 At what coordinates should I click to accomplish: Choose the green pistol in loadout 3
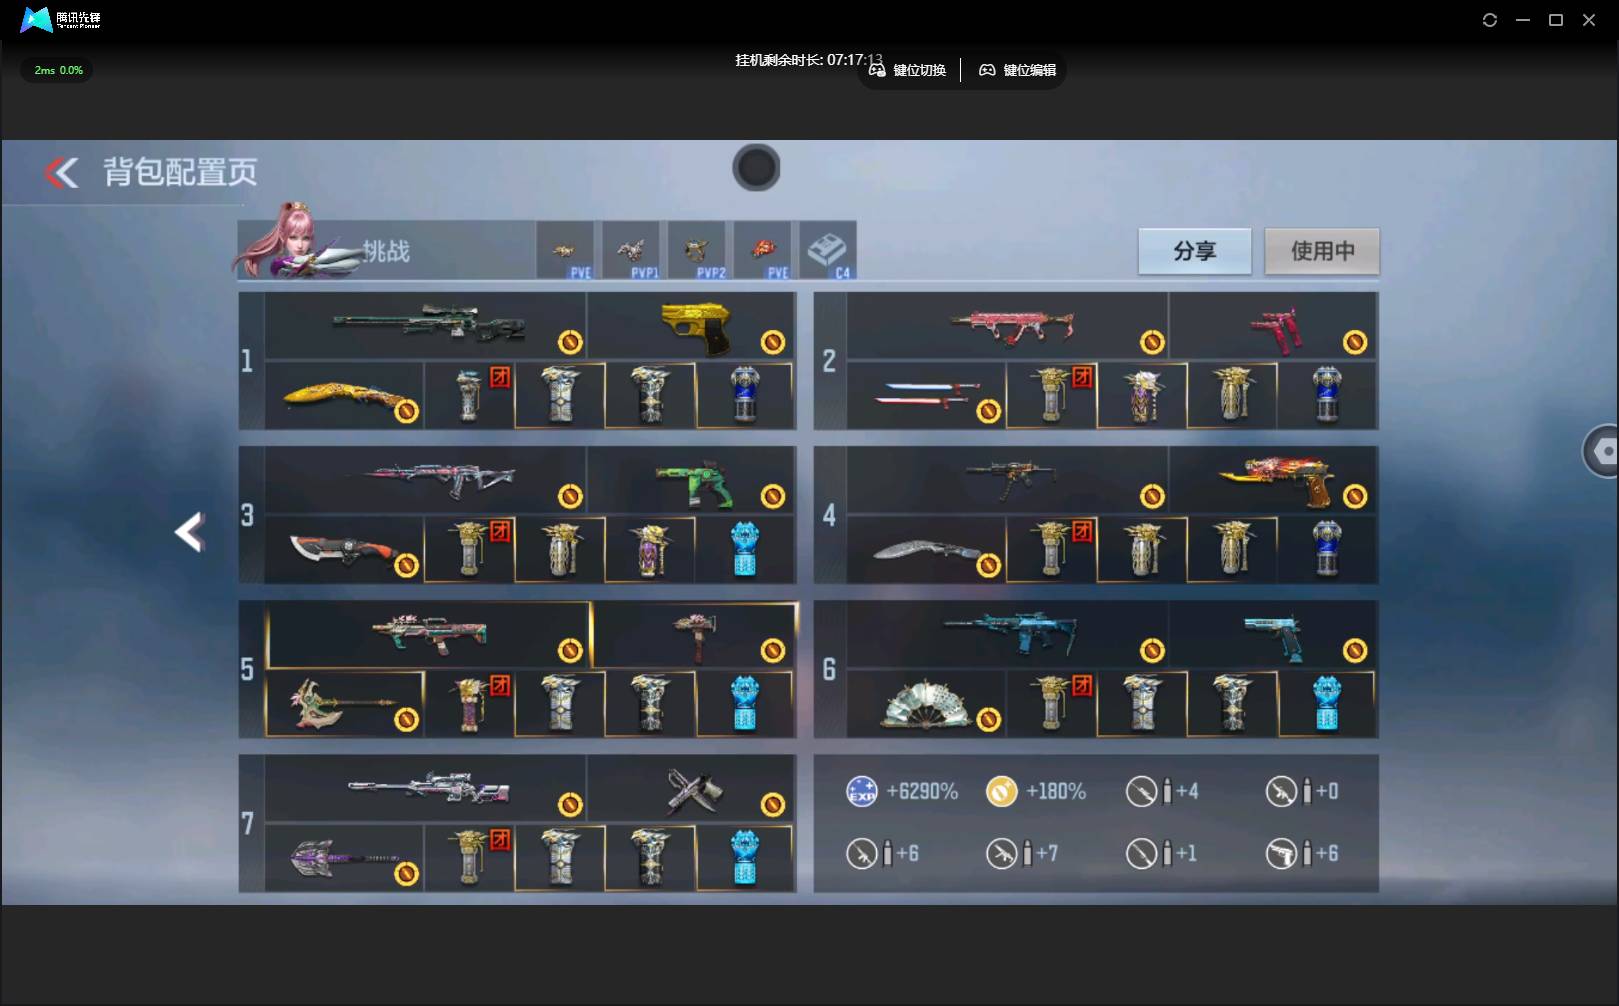click(x=693, y=482)
